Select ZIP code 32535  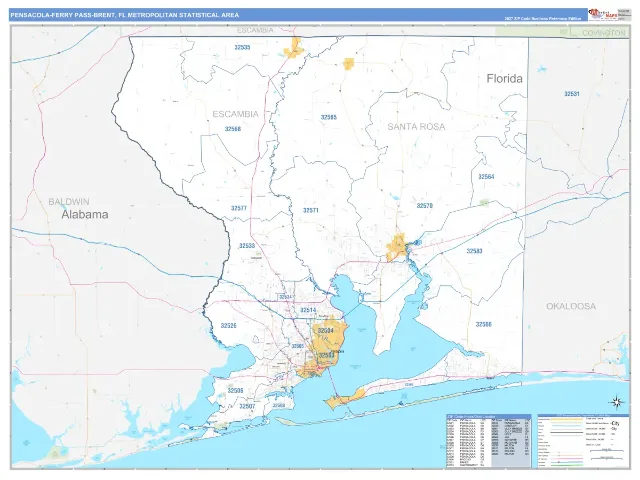pos(242,47)
